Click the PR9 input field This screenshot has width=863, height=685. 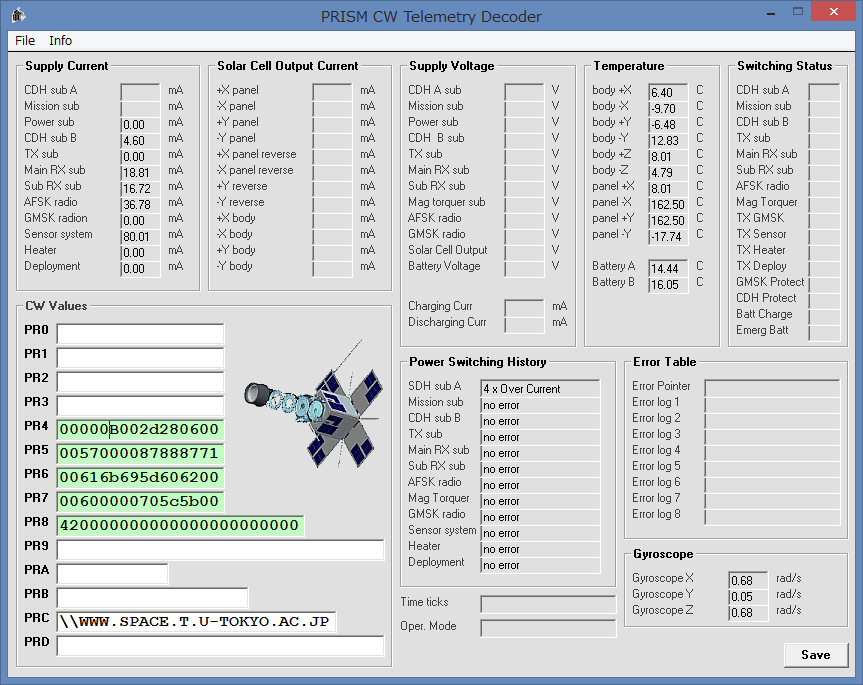point(220,550)
